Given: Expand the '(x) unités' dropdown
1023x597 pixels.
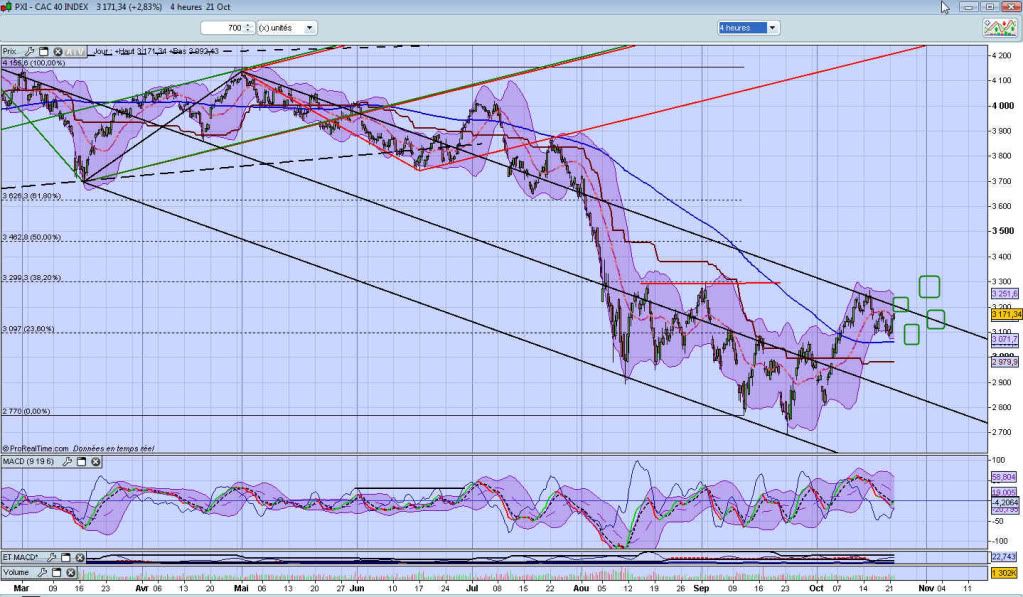Looking at the screenshot, I should click(x=308, y=28).
